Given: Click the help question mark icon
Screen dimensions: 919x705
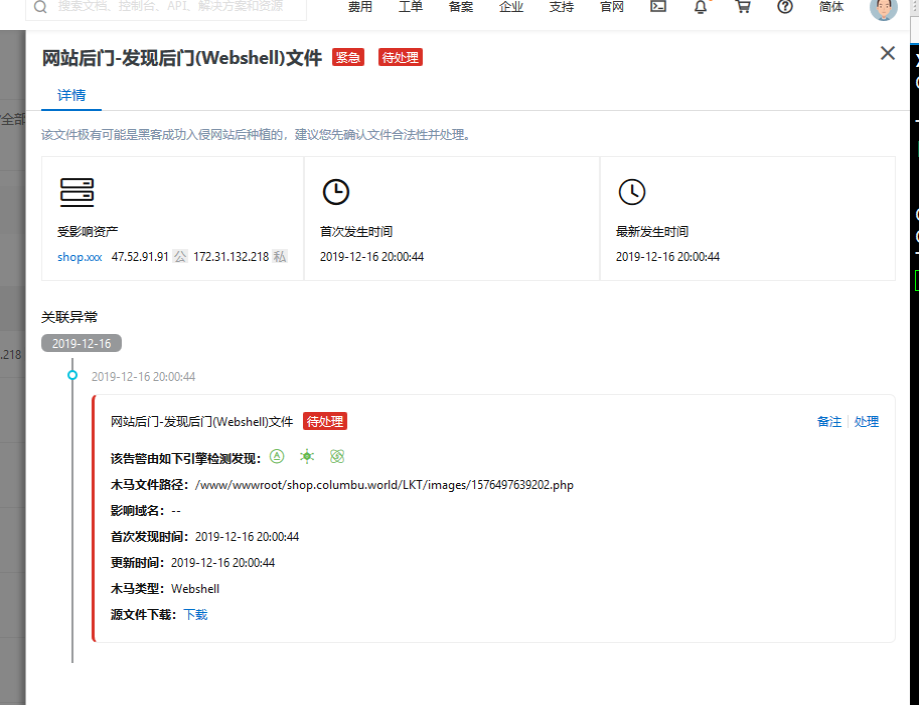Looking at the screenshot, I should pos(785,6).
